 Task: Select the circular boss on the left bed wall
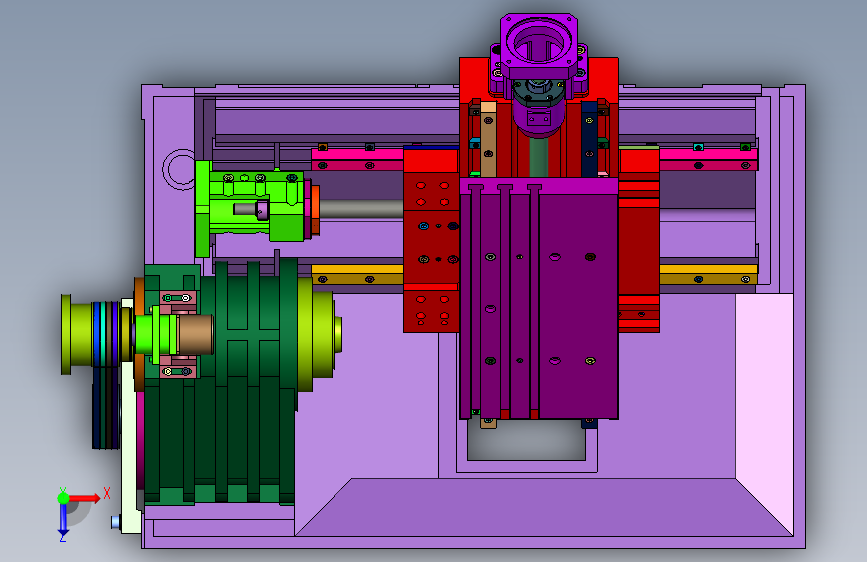tap(180, 169)
